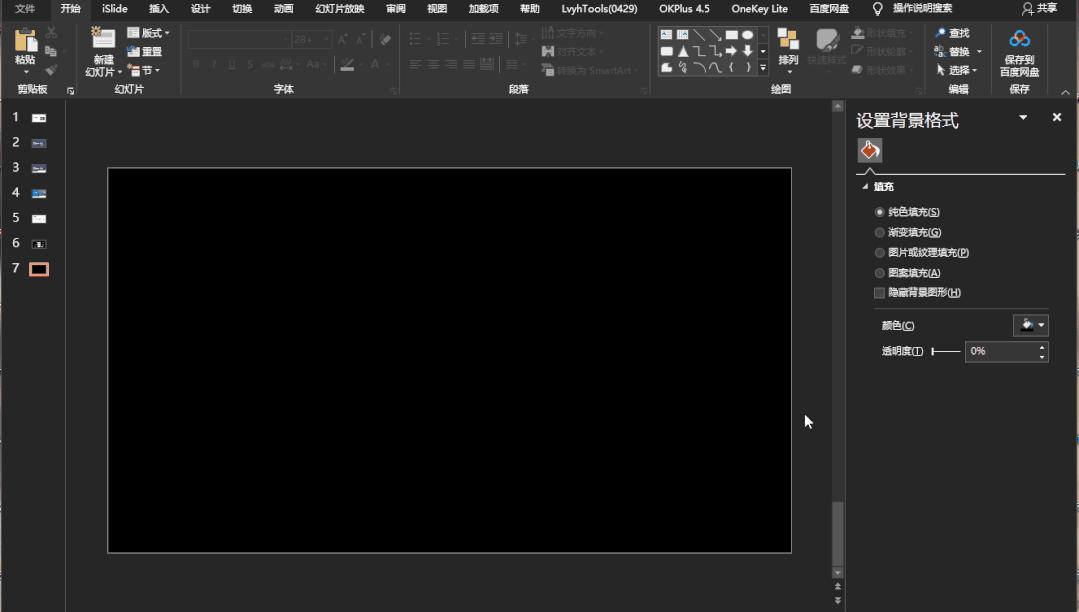Switch to the Insert (插入) ribbon tab
The image size is (1079, 612).
159,9
